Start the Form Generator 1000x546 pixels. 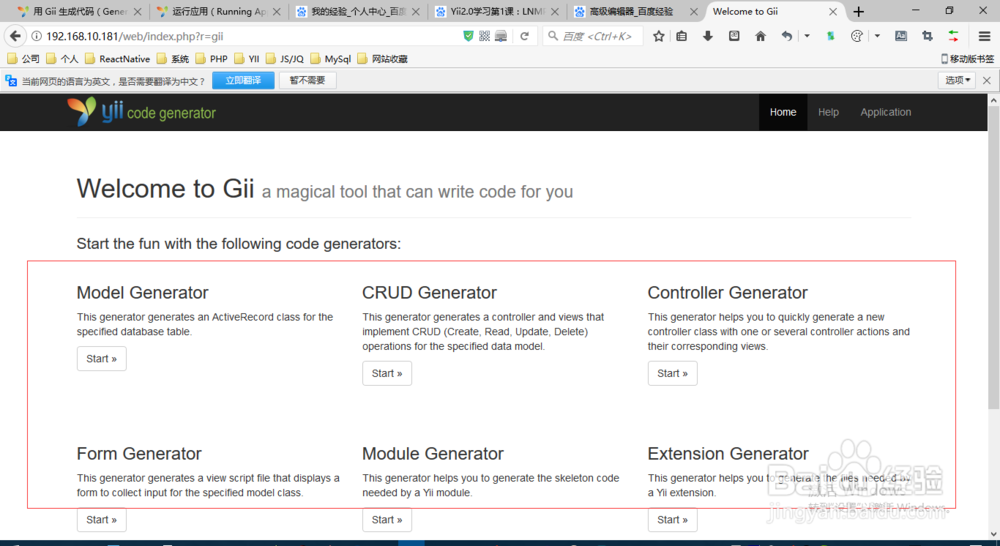101,520
